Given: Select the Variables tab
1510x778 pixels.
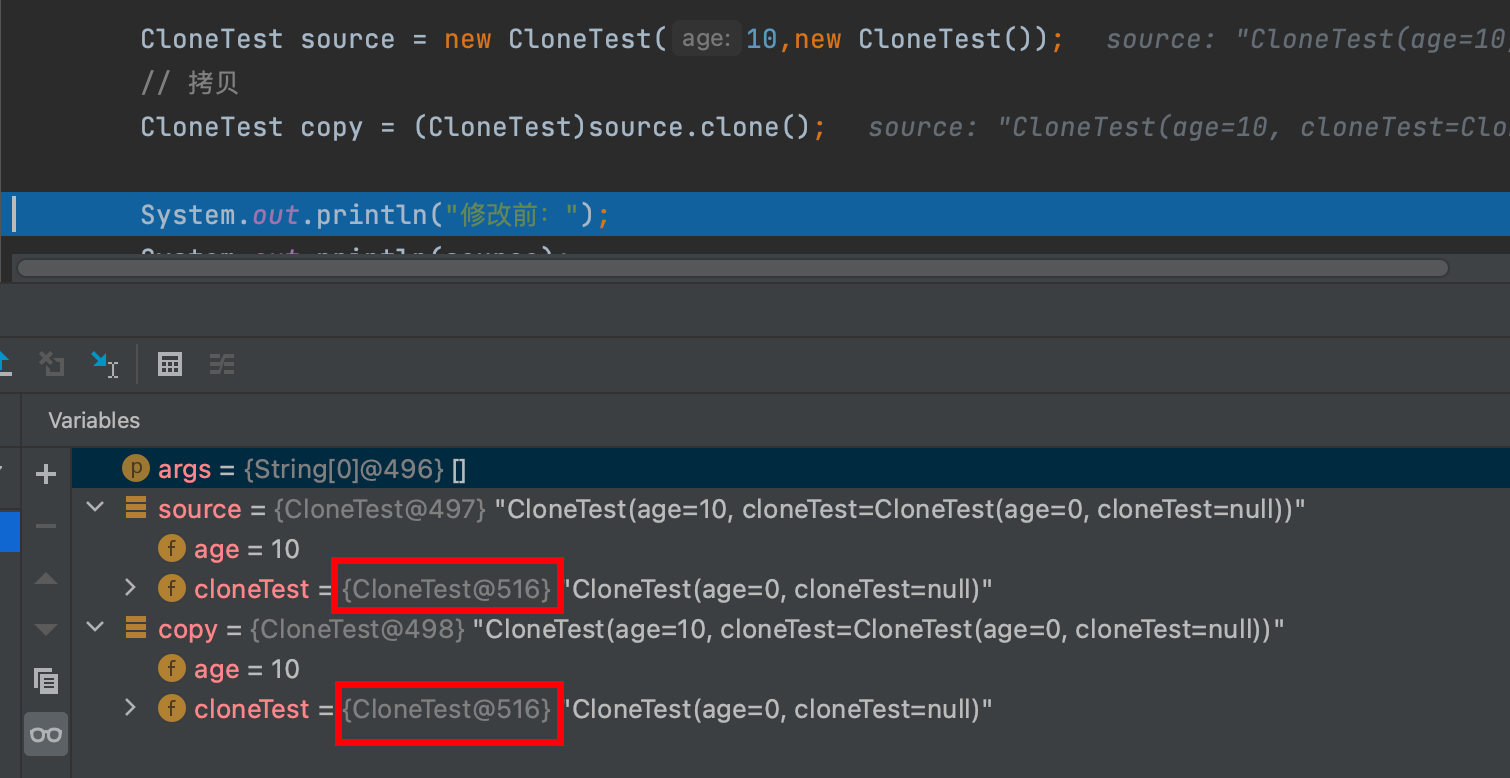Looking at the screenshot, I should pos(94,421).
